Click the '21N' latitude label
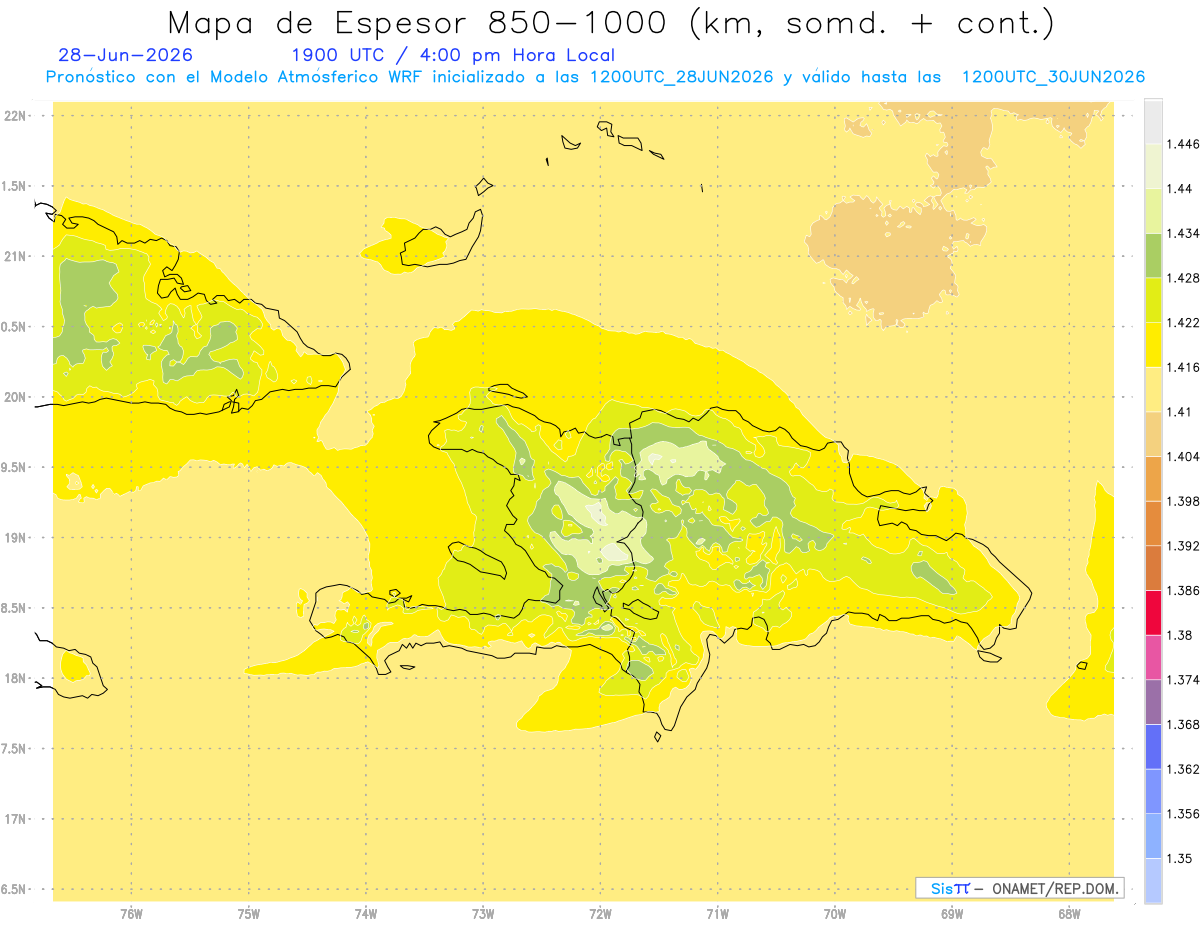 tap(14, 257)
